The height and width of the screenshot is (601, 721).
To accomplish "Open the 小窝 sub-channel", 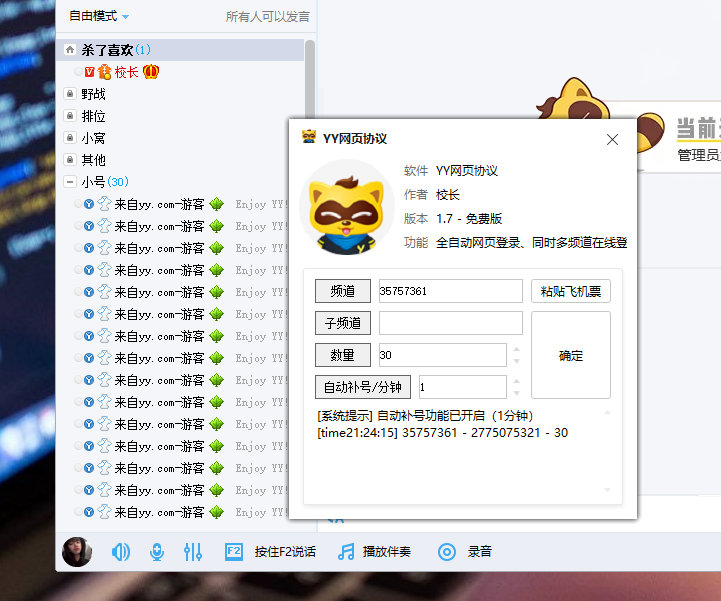I will pos(93,138).
